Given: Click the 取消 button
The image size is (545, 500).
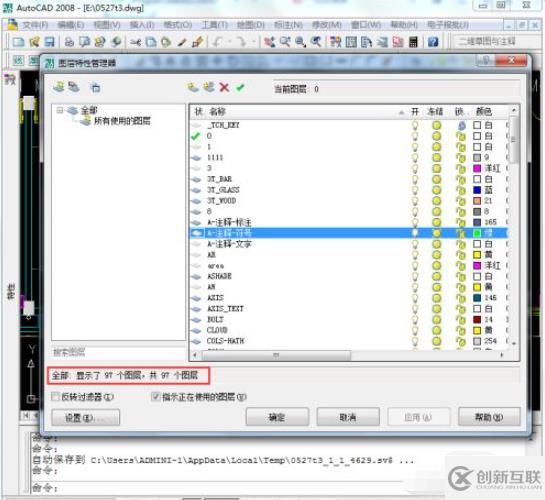Looking at the screenshot, I should pyautogui.click(x=348, y=417).
